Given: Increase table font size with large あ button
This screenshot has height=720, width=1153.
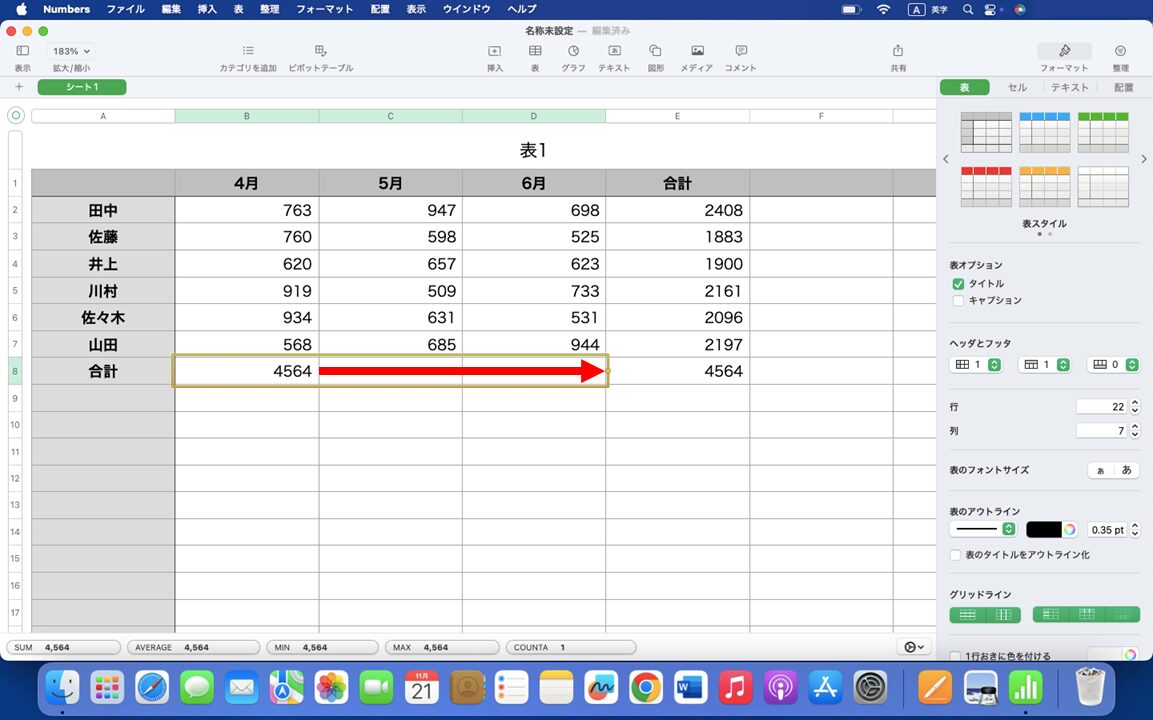Looking at the screenshot, I should [1127, 470].
